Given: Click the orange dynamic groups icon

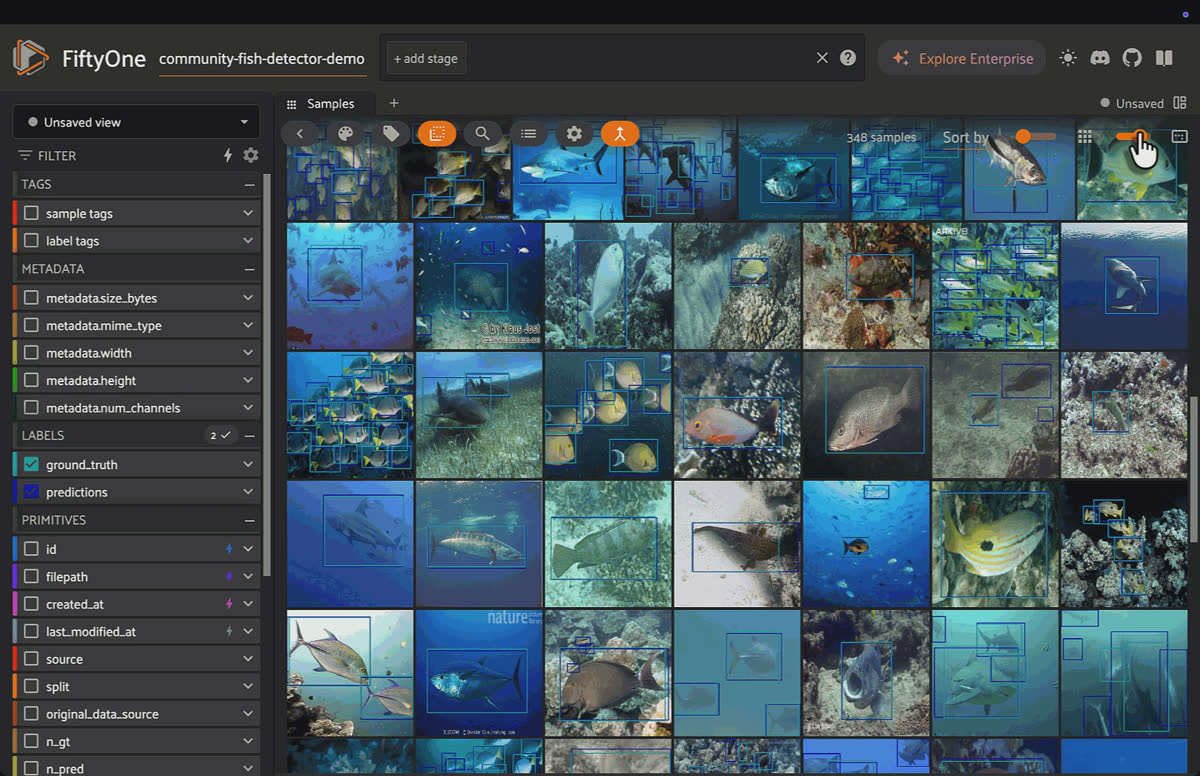Looking at the screenshot, I should (620, 133).
